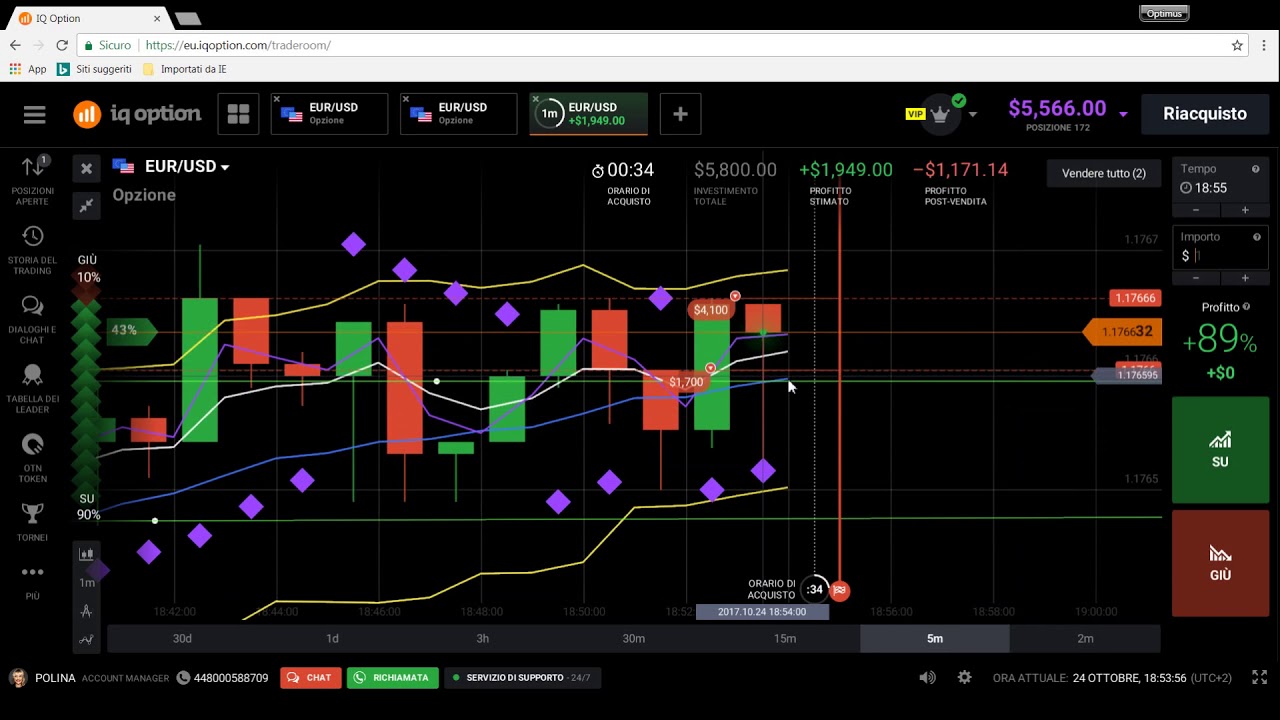Open OTN Token panel
The height and width of the screenshot is (720, 1280).
pyautogui.click(x=33, y=458)
